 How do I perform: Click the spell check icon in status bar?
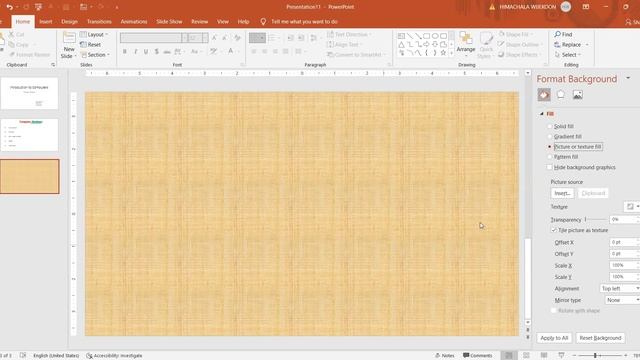[x=23, y=356]
